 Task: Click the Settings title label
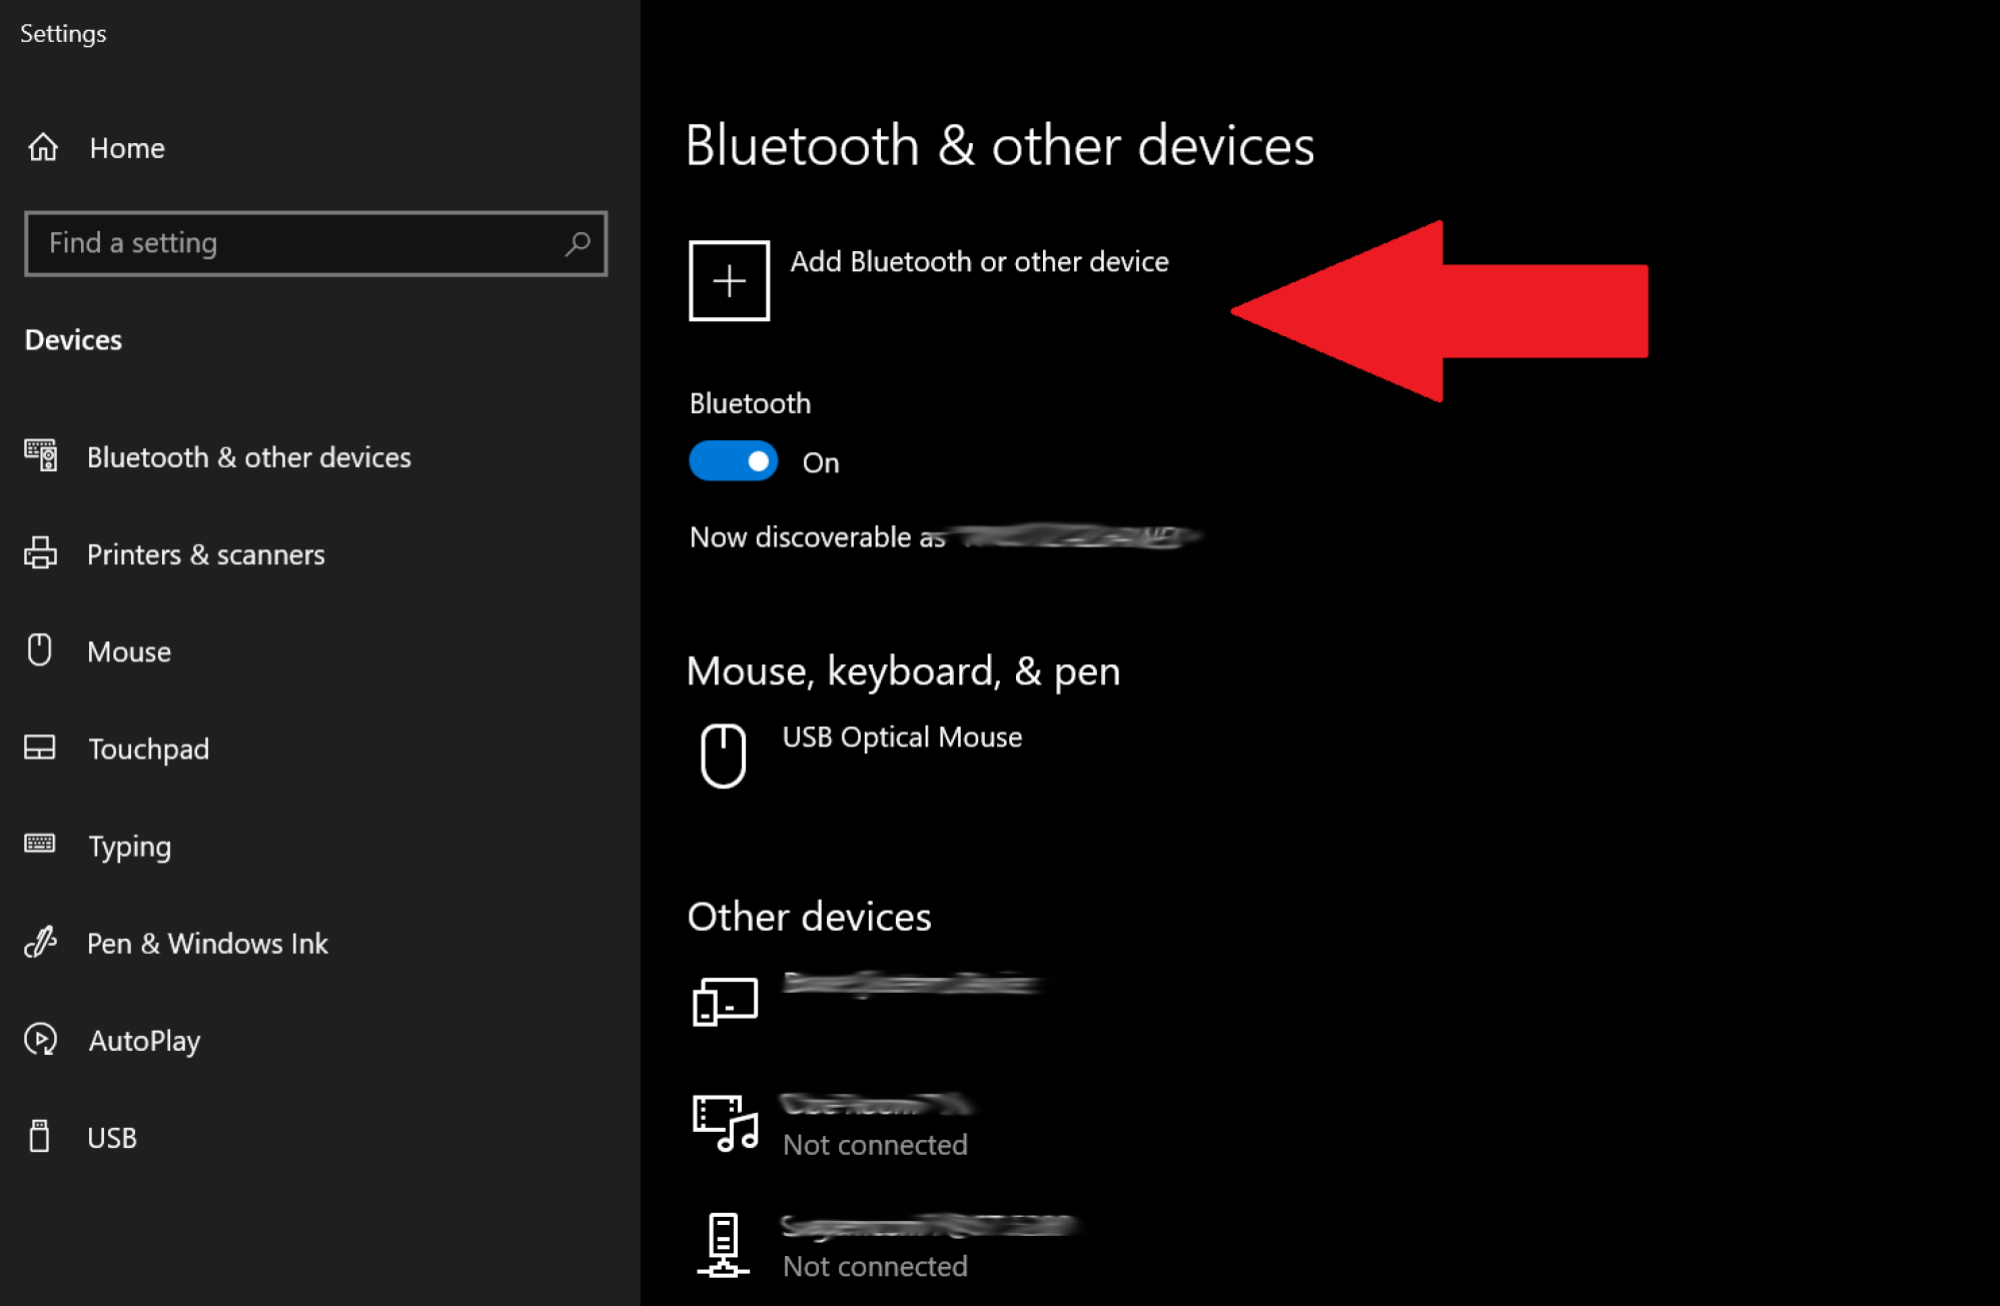(x=62, y=33)
